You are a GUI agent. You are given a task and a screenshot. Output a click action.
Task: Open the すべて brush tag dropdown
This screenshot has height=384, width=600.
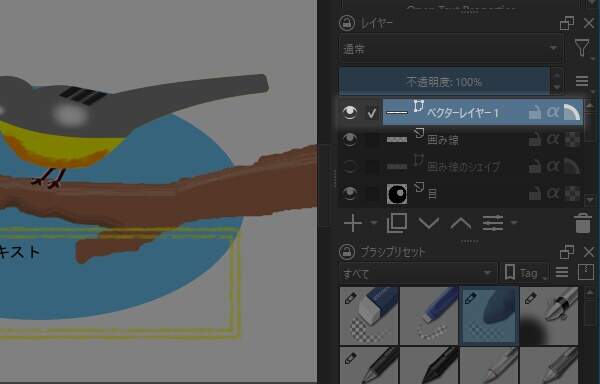tap(418, 273)
